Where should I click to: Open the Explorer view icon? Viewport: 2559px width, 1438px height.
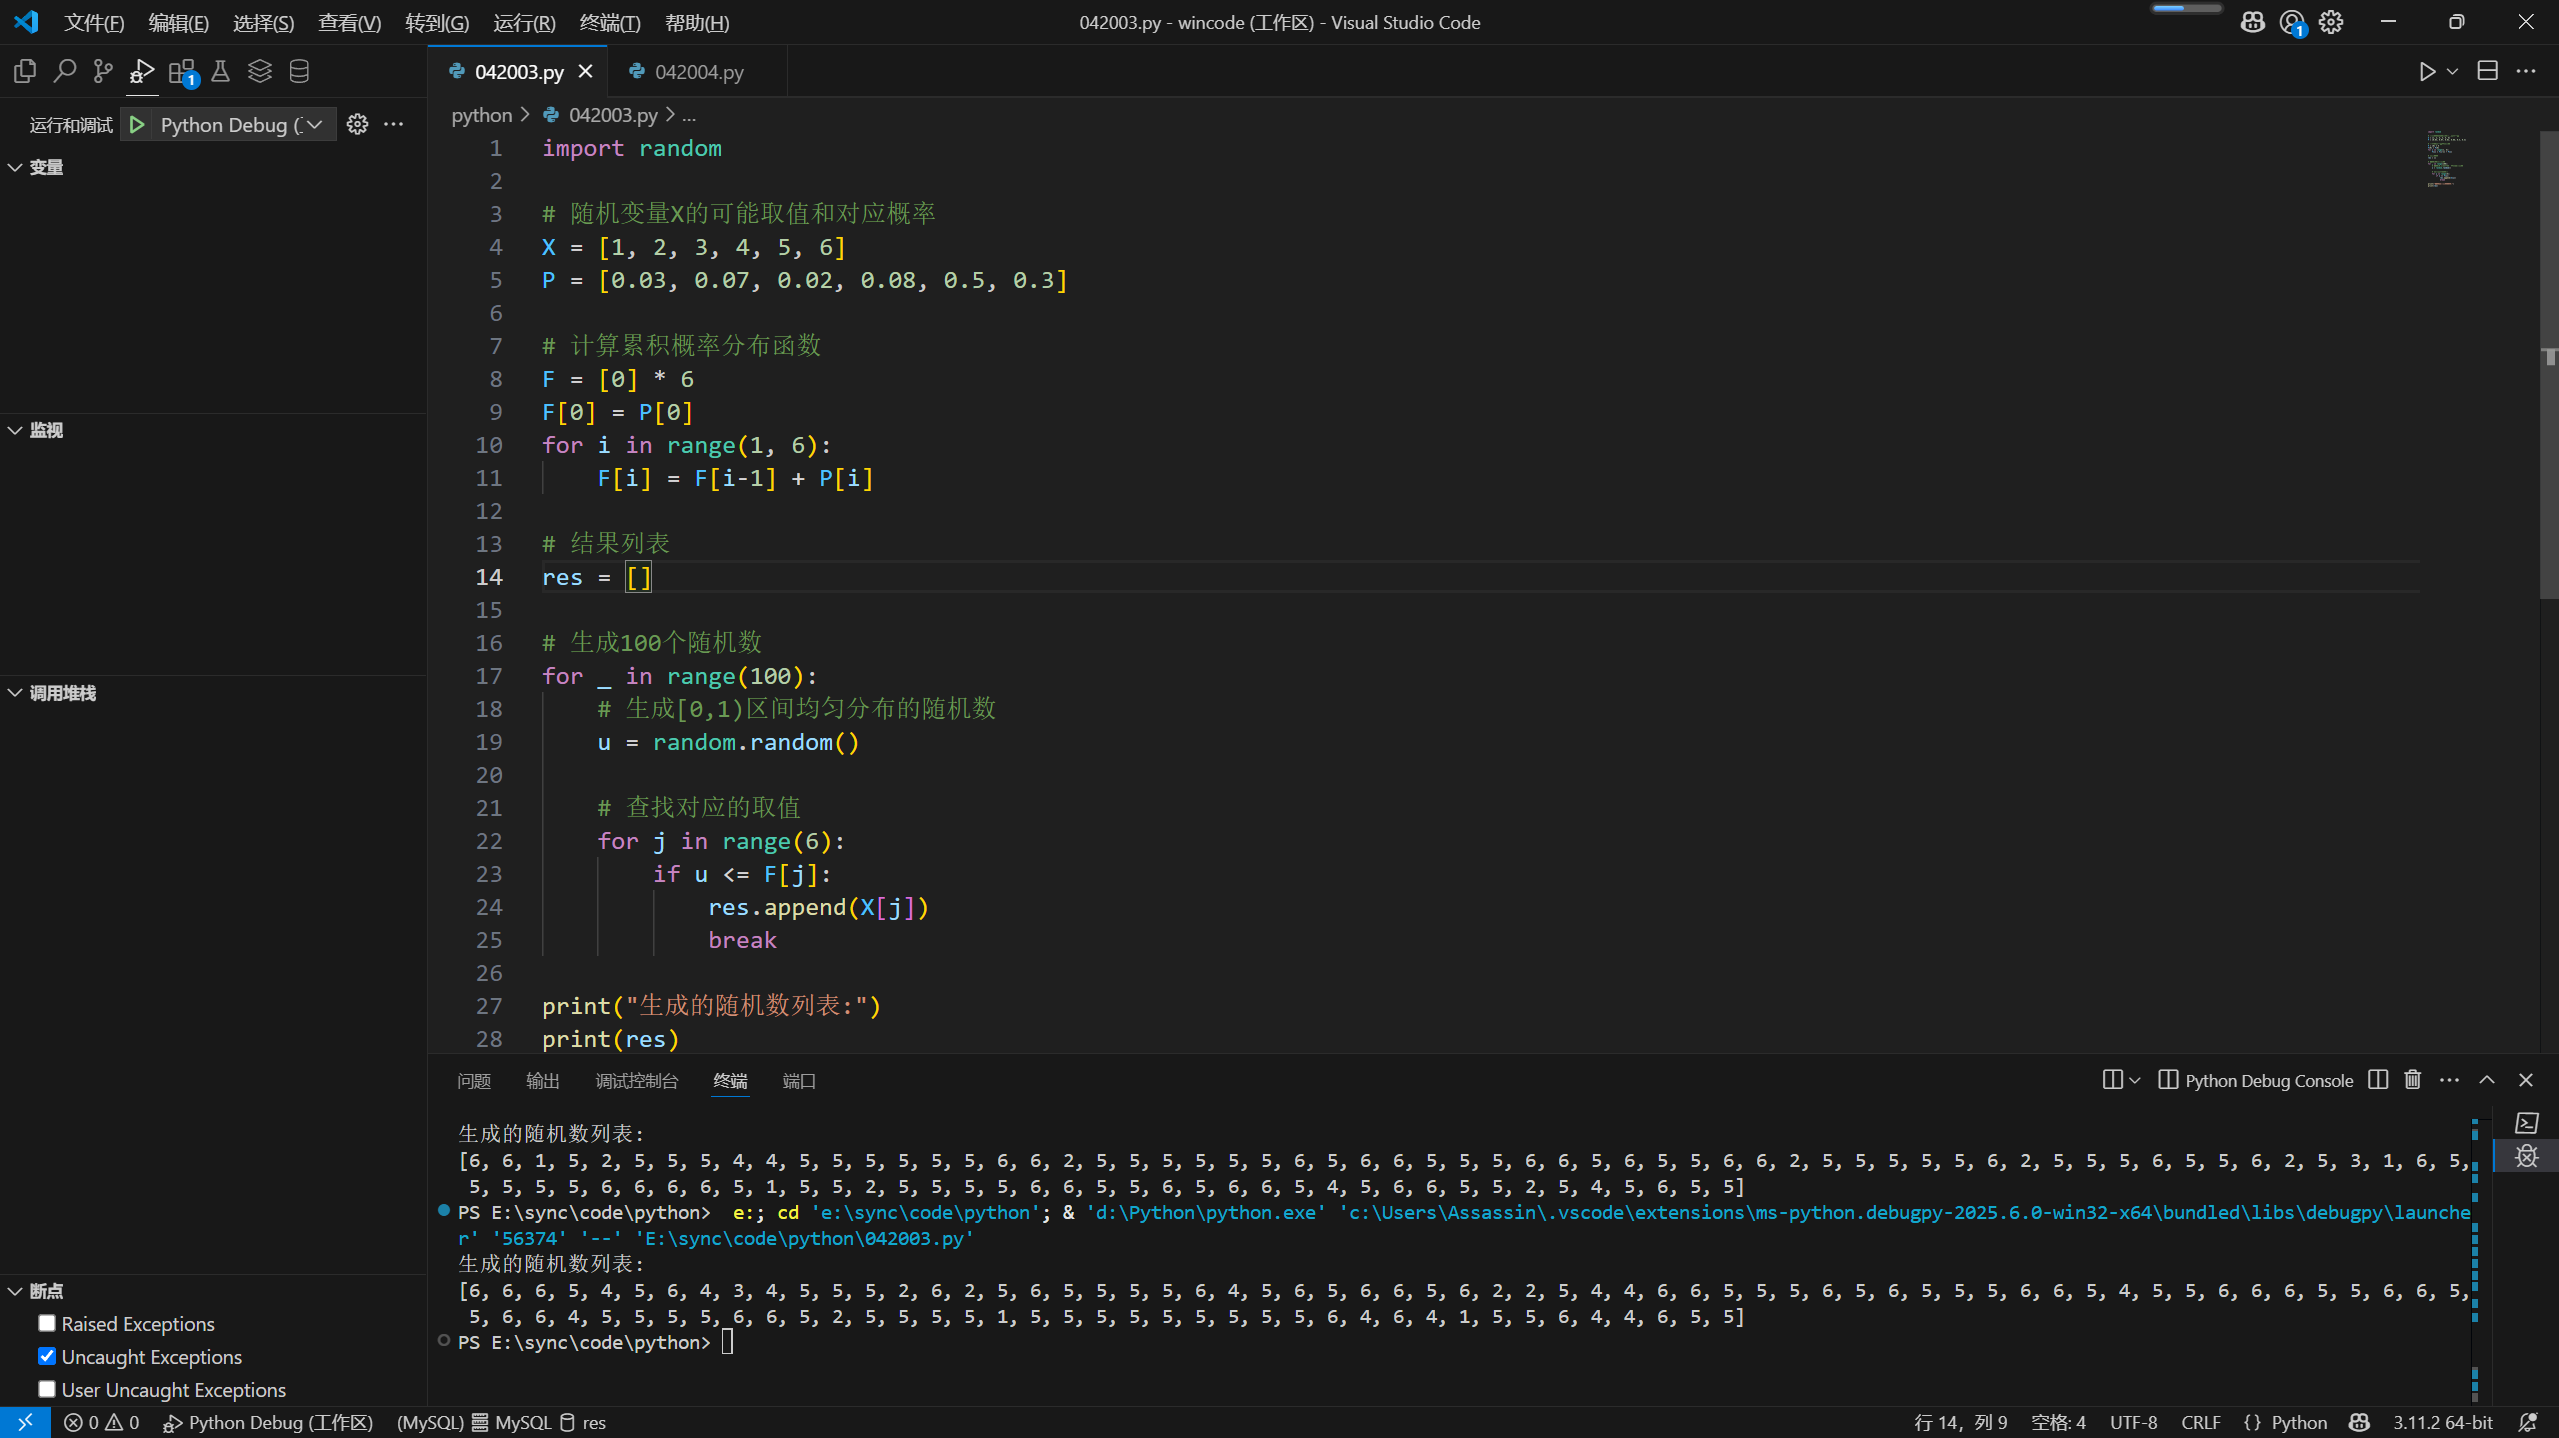pyautogui.click(x=25, y=71)
